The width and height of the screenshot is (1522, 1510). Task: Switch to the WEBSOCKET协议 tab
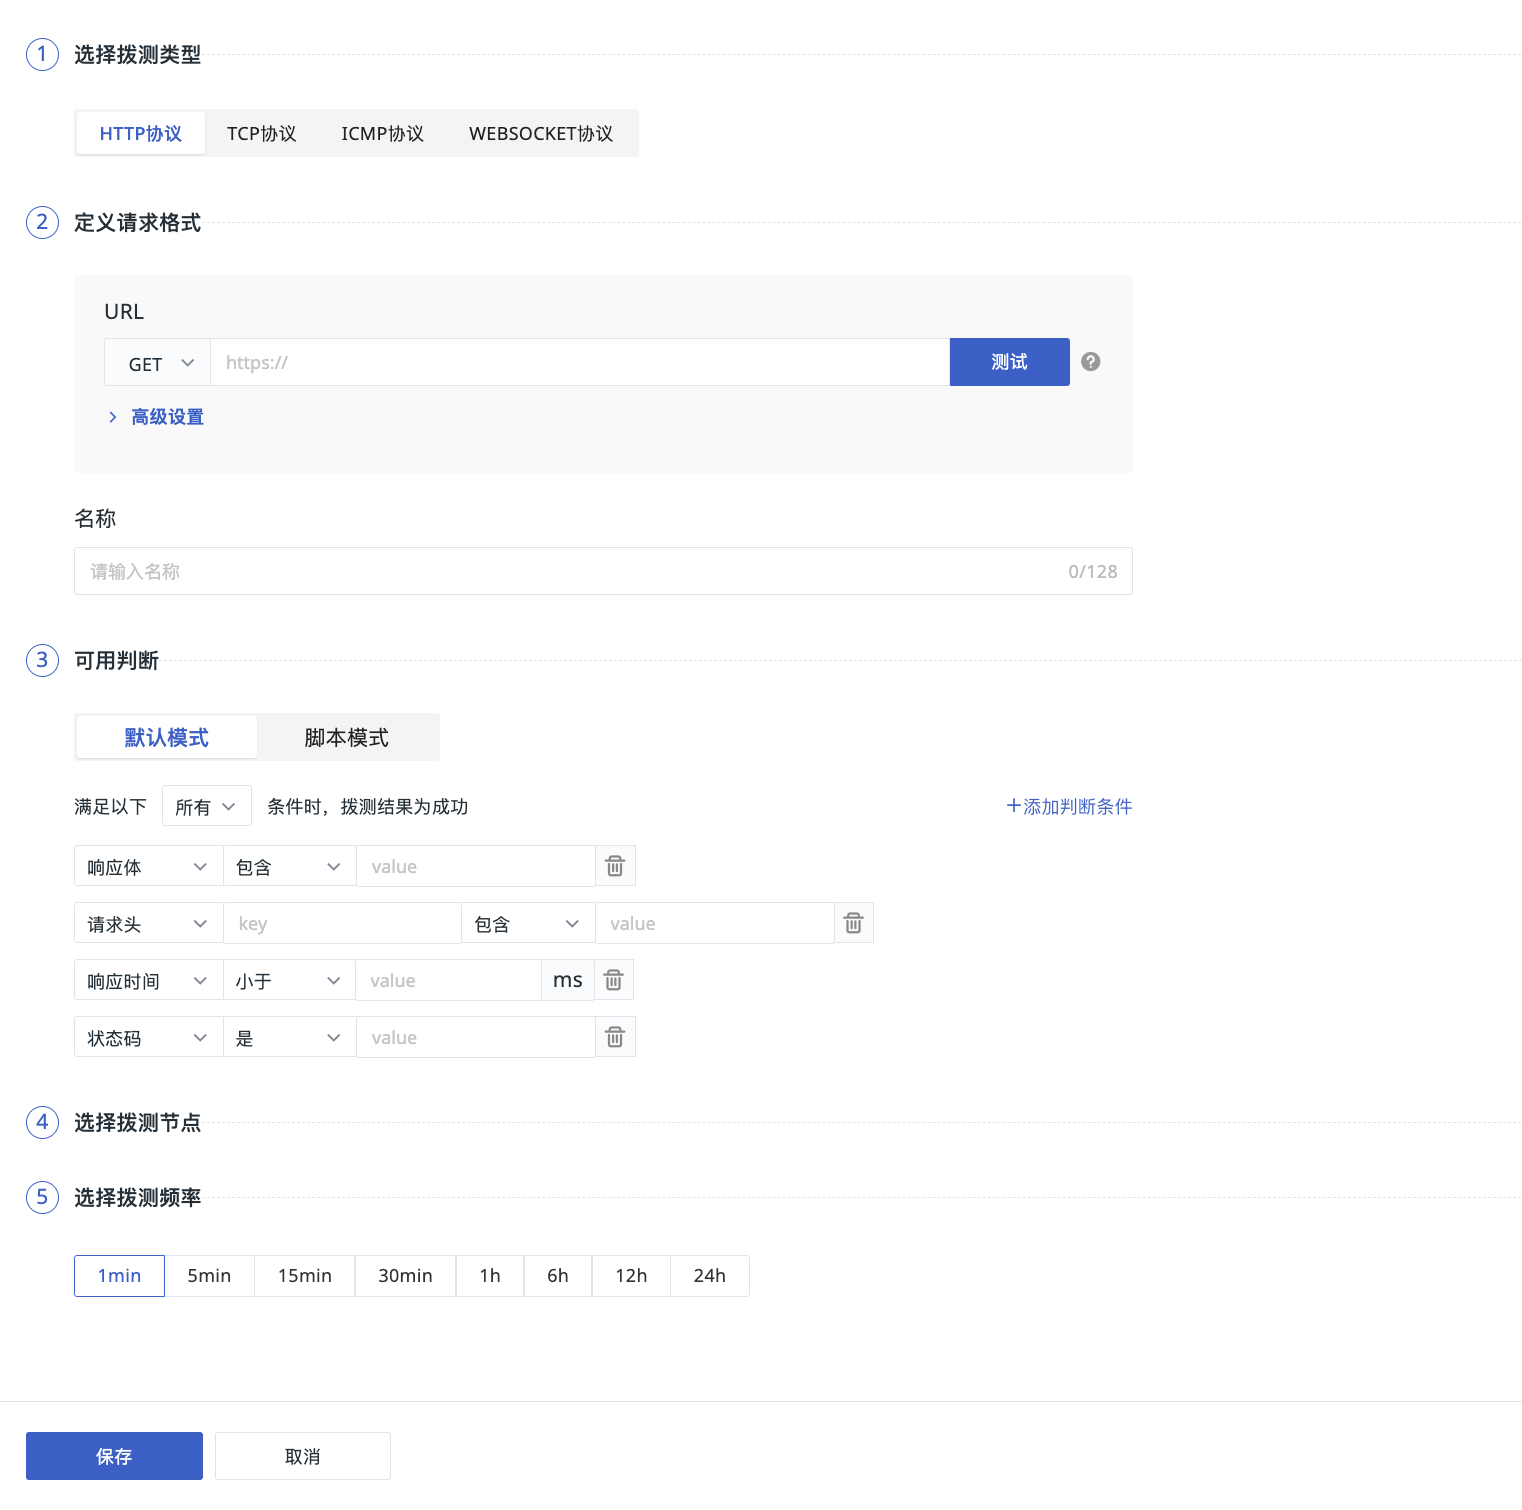click(x=540, y=134)
